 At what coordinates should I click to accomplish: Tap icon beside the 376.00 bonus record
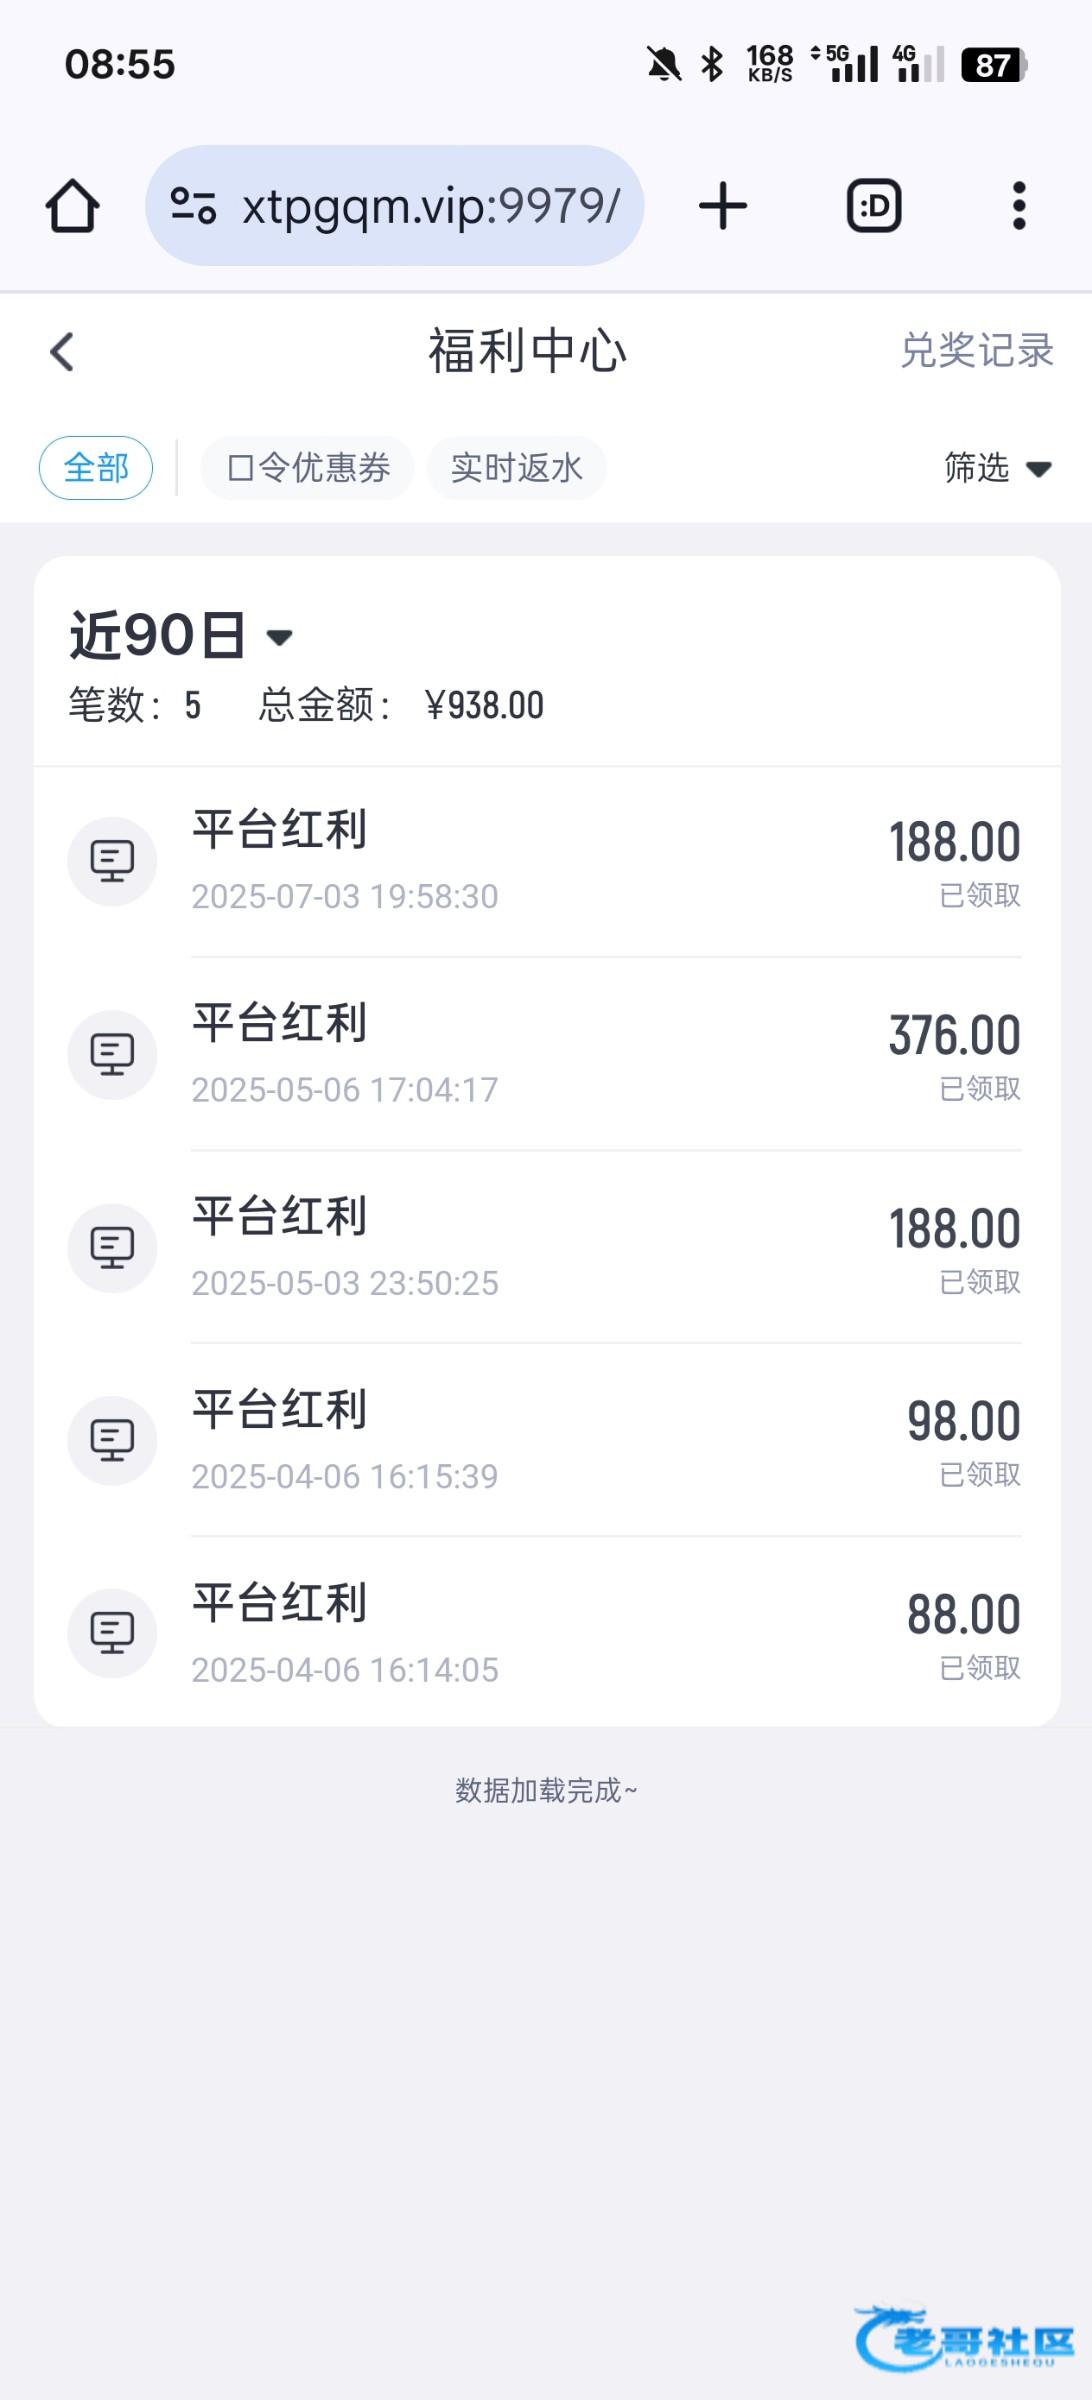[x=112, y=1054]
